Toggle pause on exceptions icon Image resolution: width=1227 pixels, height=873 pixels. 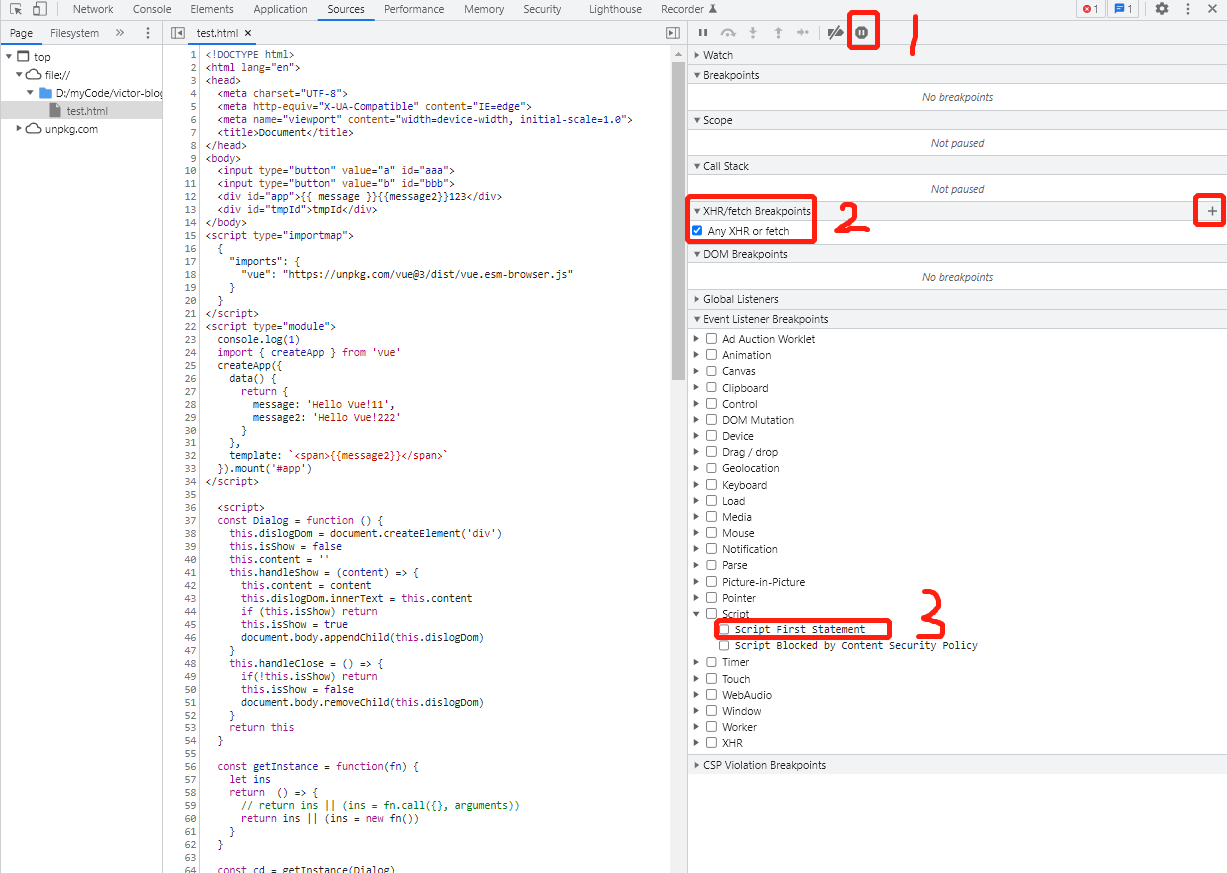coord(862,33)
